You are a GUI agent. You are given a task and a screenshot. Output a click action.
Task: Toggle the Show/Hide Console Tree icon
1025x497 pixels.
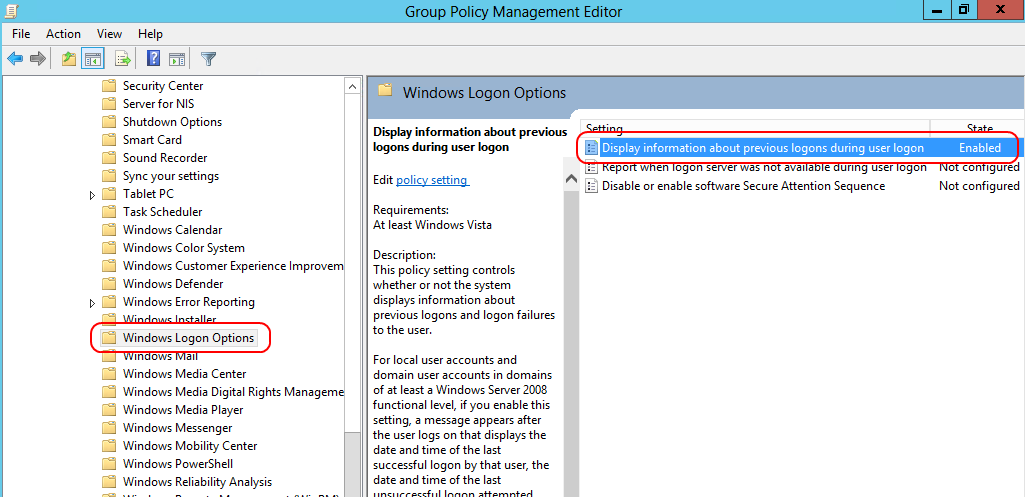[x=92, y=59]
